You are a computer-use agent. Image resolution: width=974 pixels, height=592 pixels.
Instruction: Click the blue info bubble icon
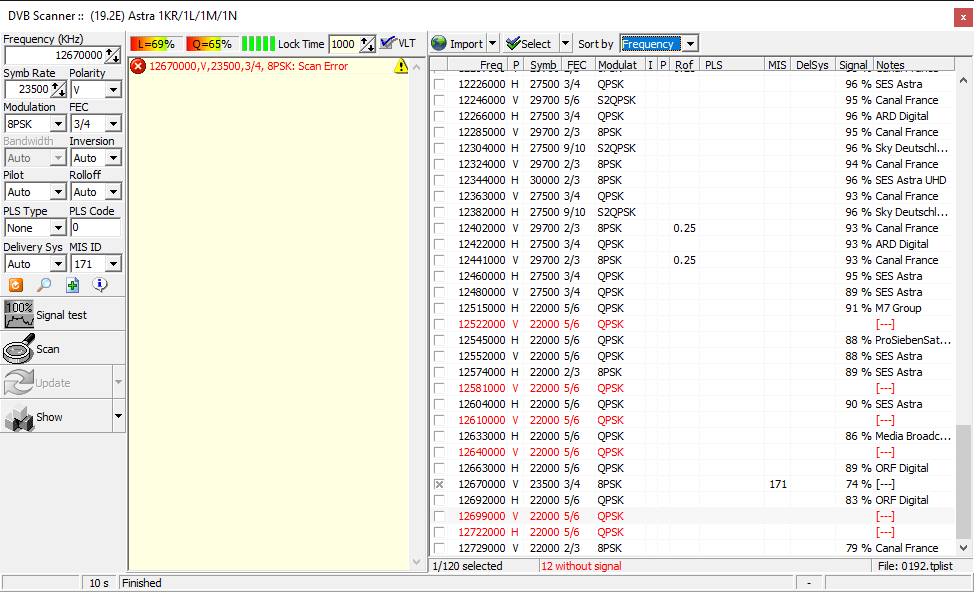100,285
